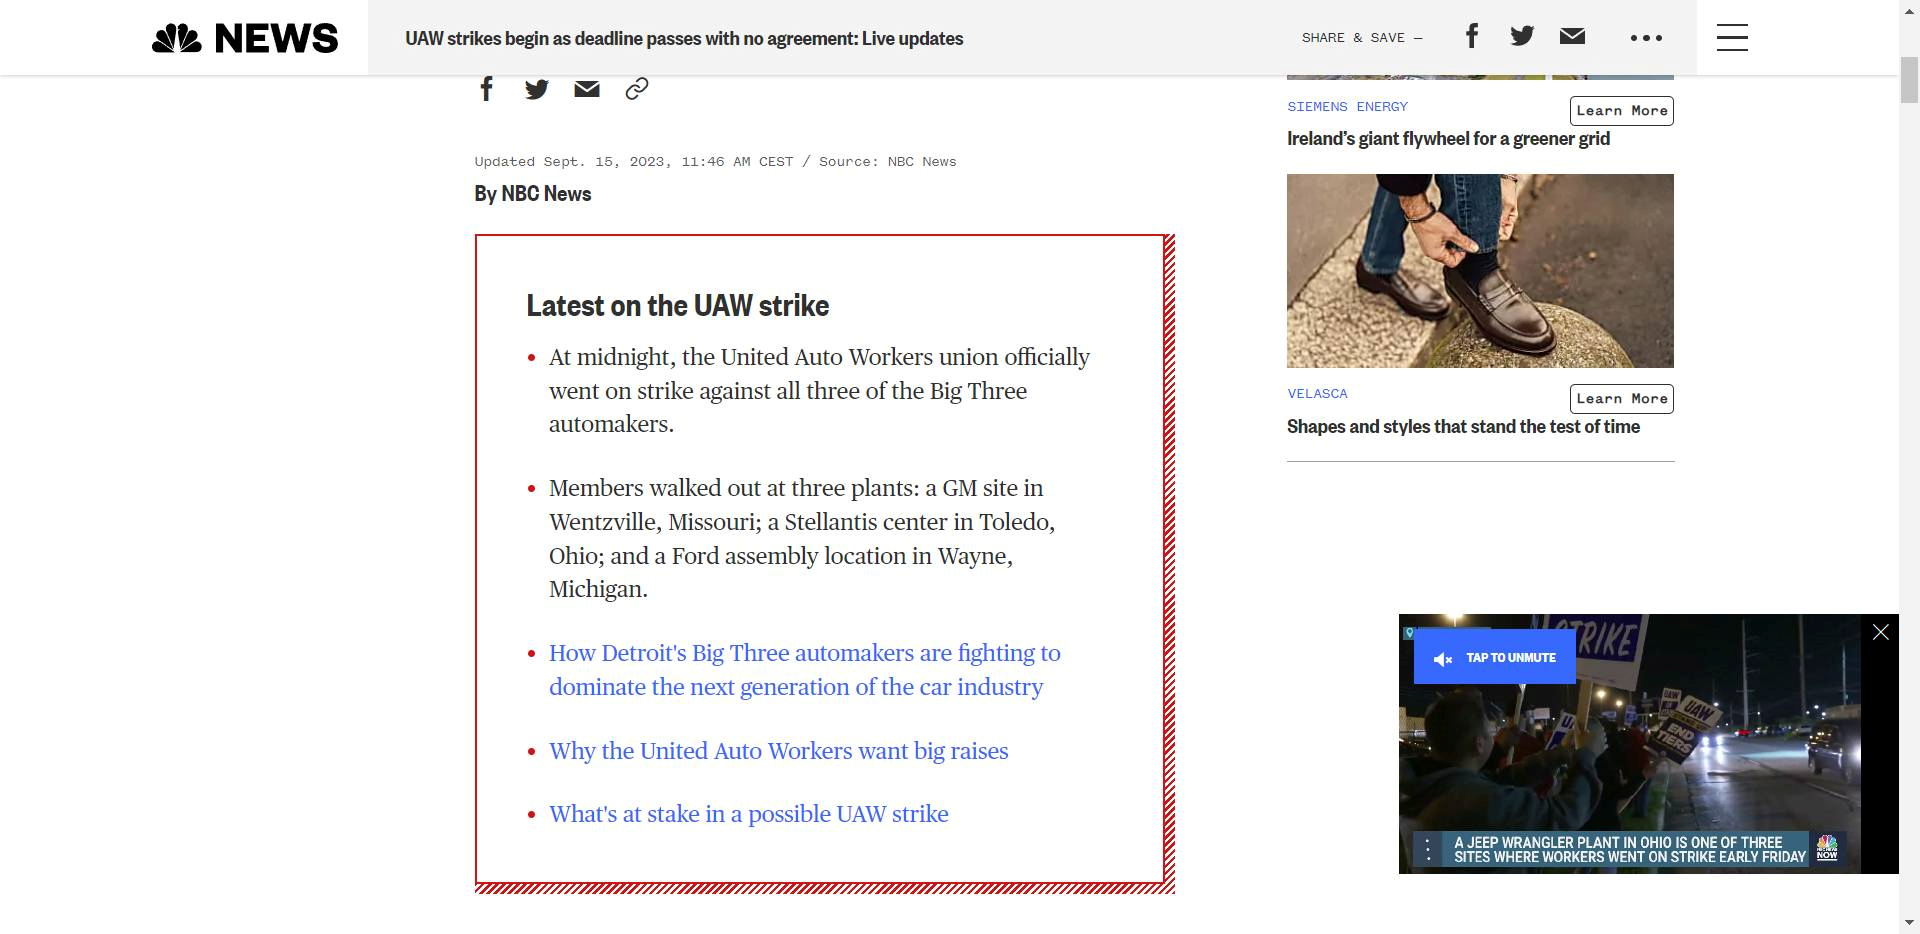Click the page vertical scrollbar thumb

[x=1909, y=80]
